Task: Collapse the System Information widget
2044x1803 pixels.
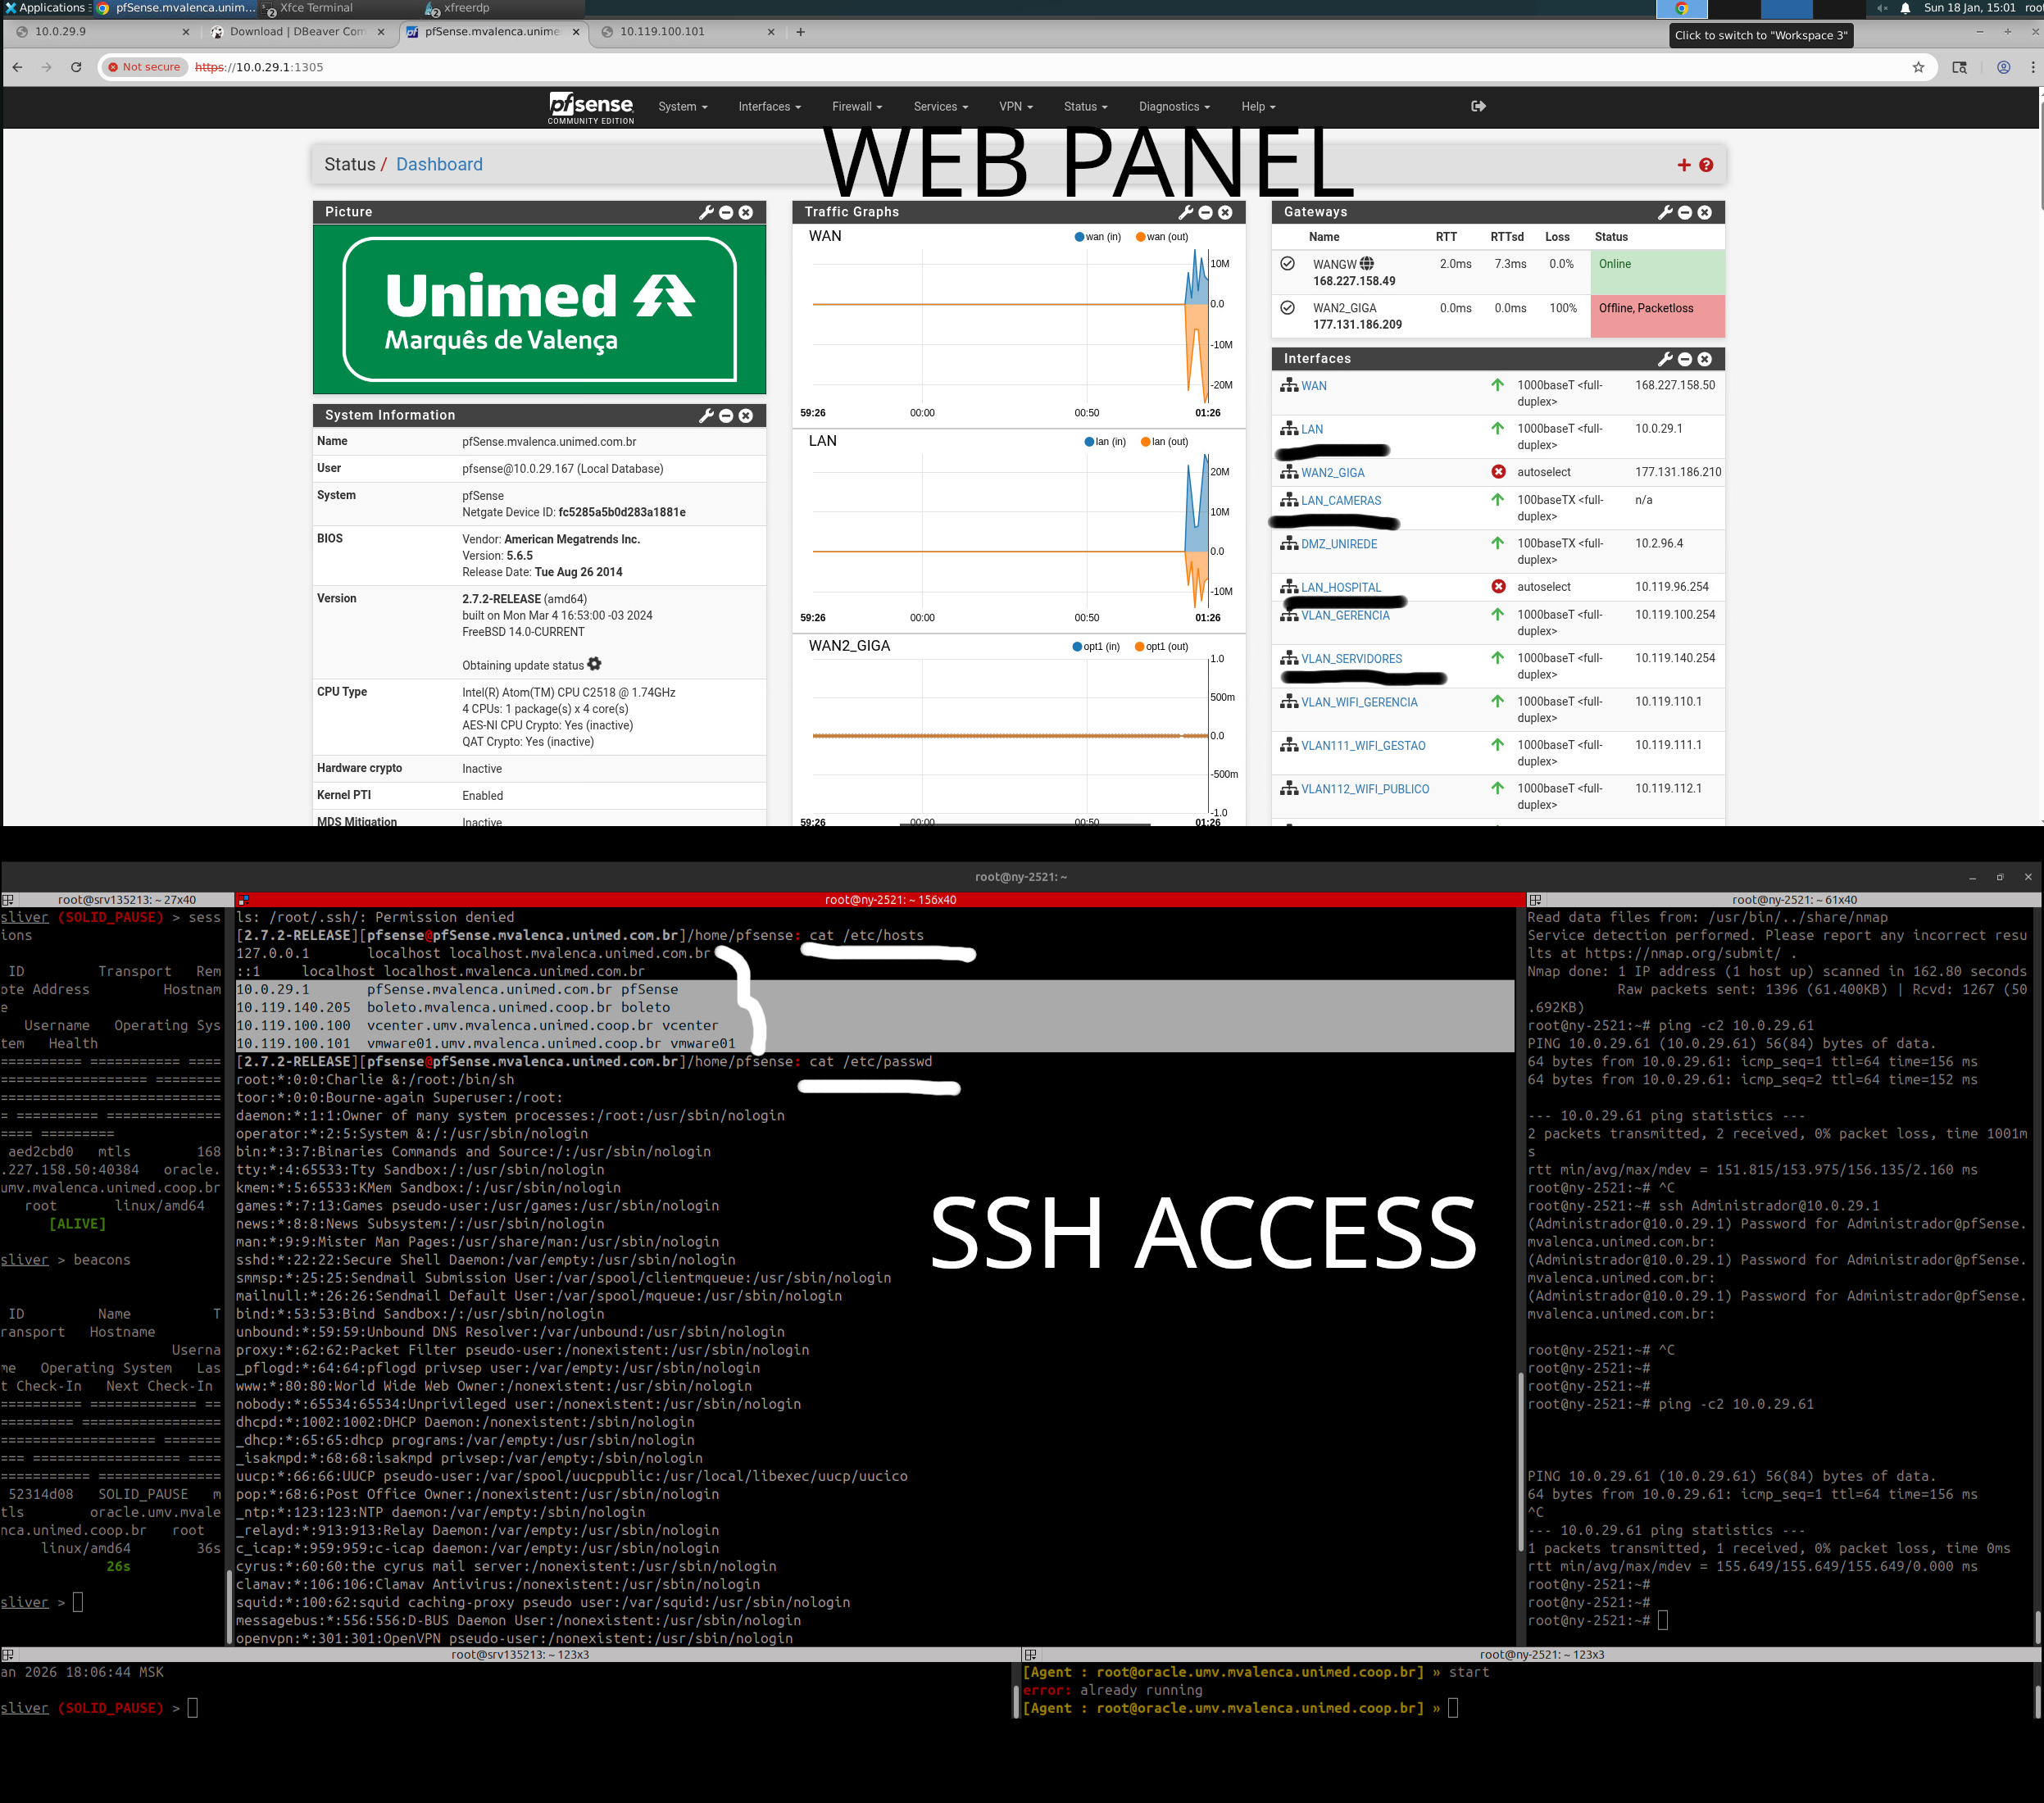Action: pos(726,415)
